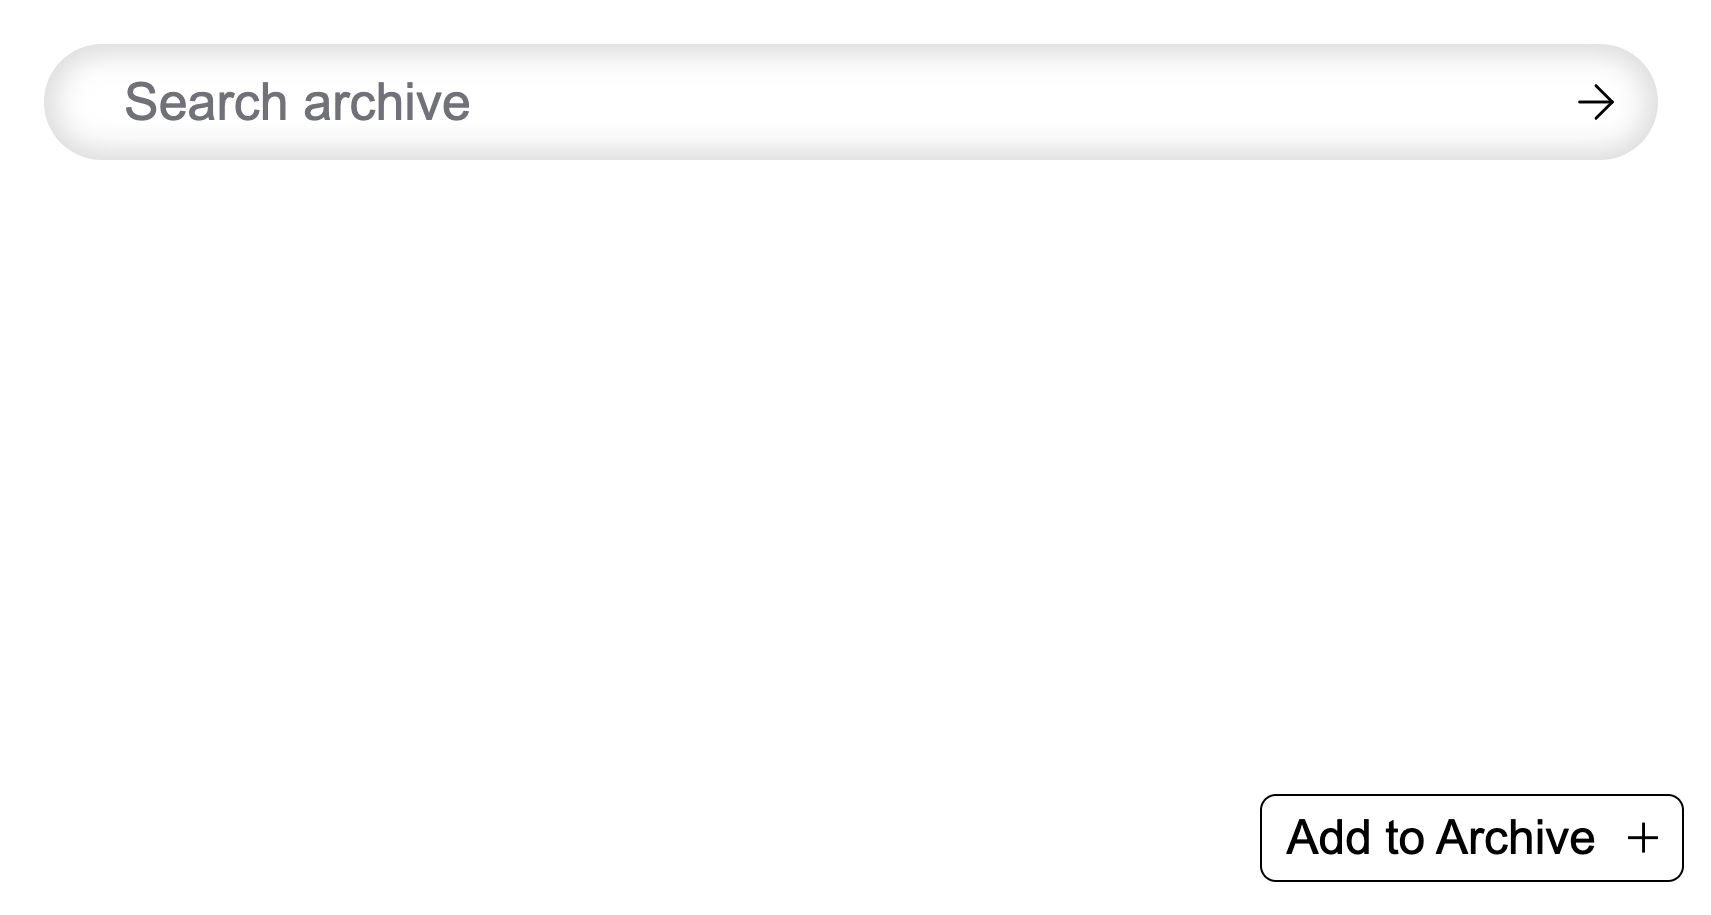Click the middle of the search bar
Image resolution: width=1711 pixels, height=915 pixels.
(x=850, y=102)
